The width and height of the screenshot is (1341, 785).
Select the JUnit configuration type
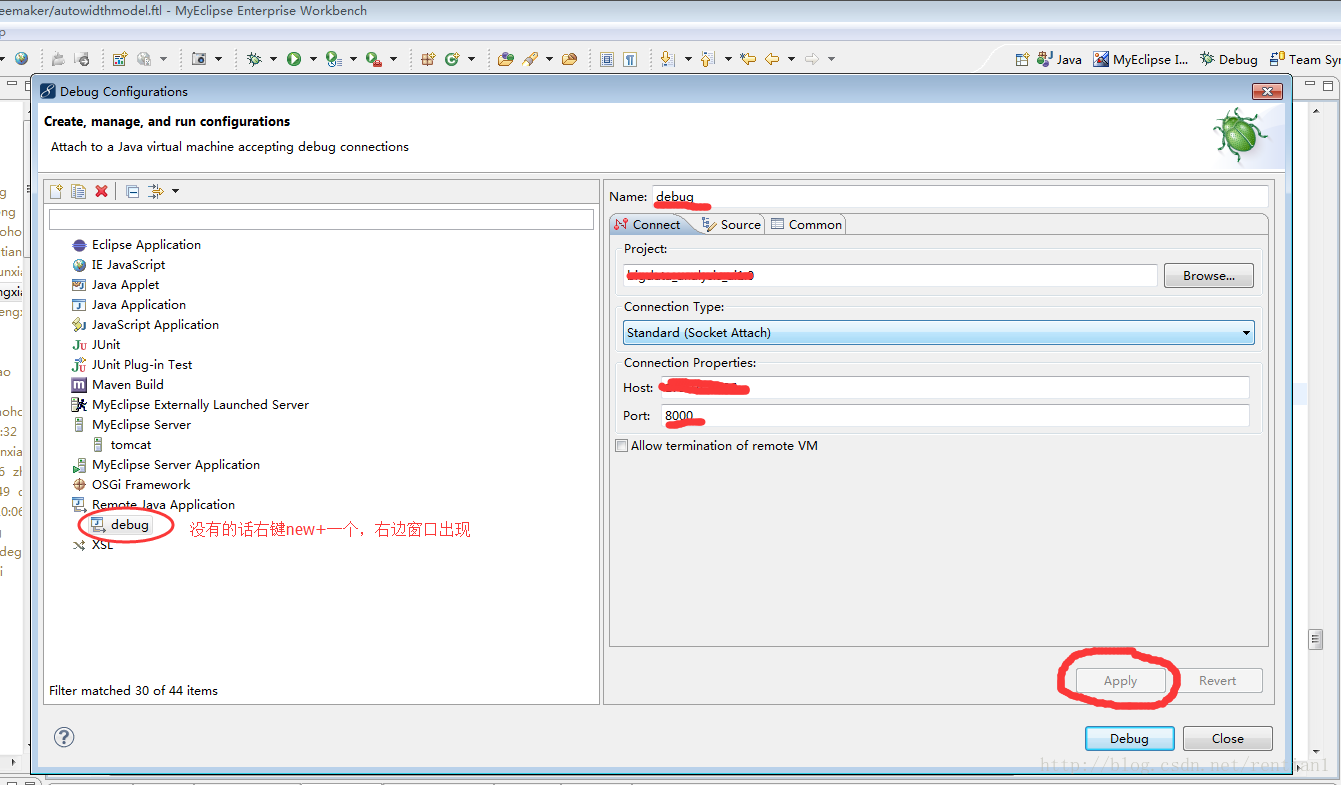(96, 345)
